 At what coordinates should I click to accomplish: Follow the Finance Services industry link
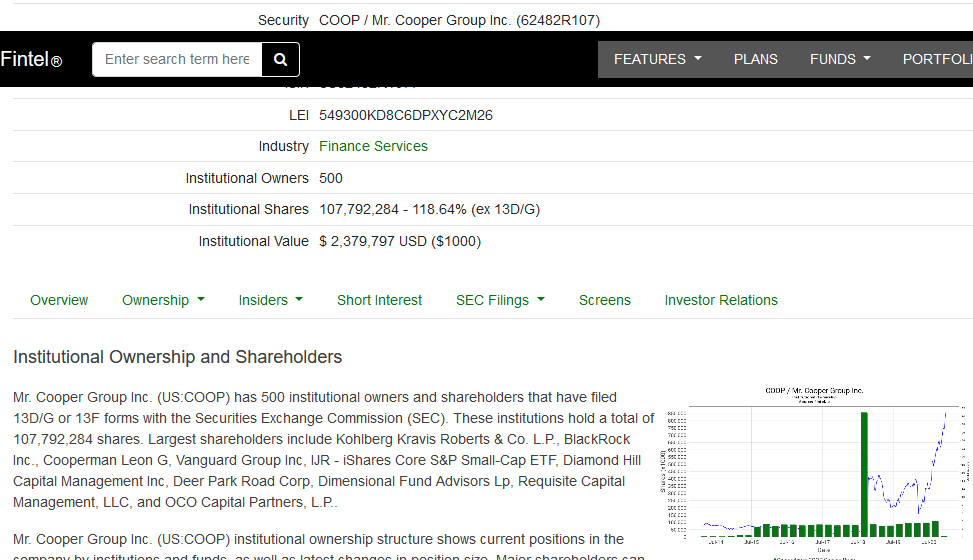[x=374, y=147]
